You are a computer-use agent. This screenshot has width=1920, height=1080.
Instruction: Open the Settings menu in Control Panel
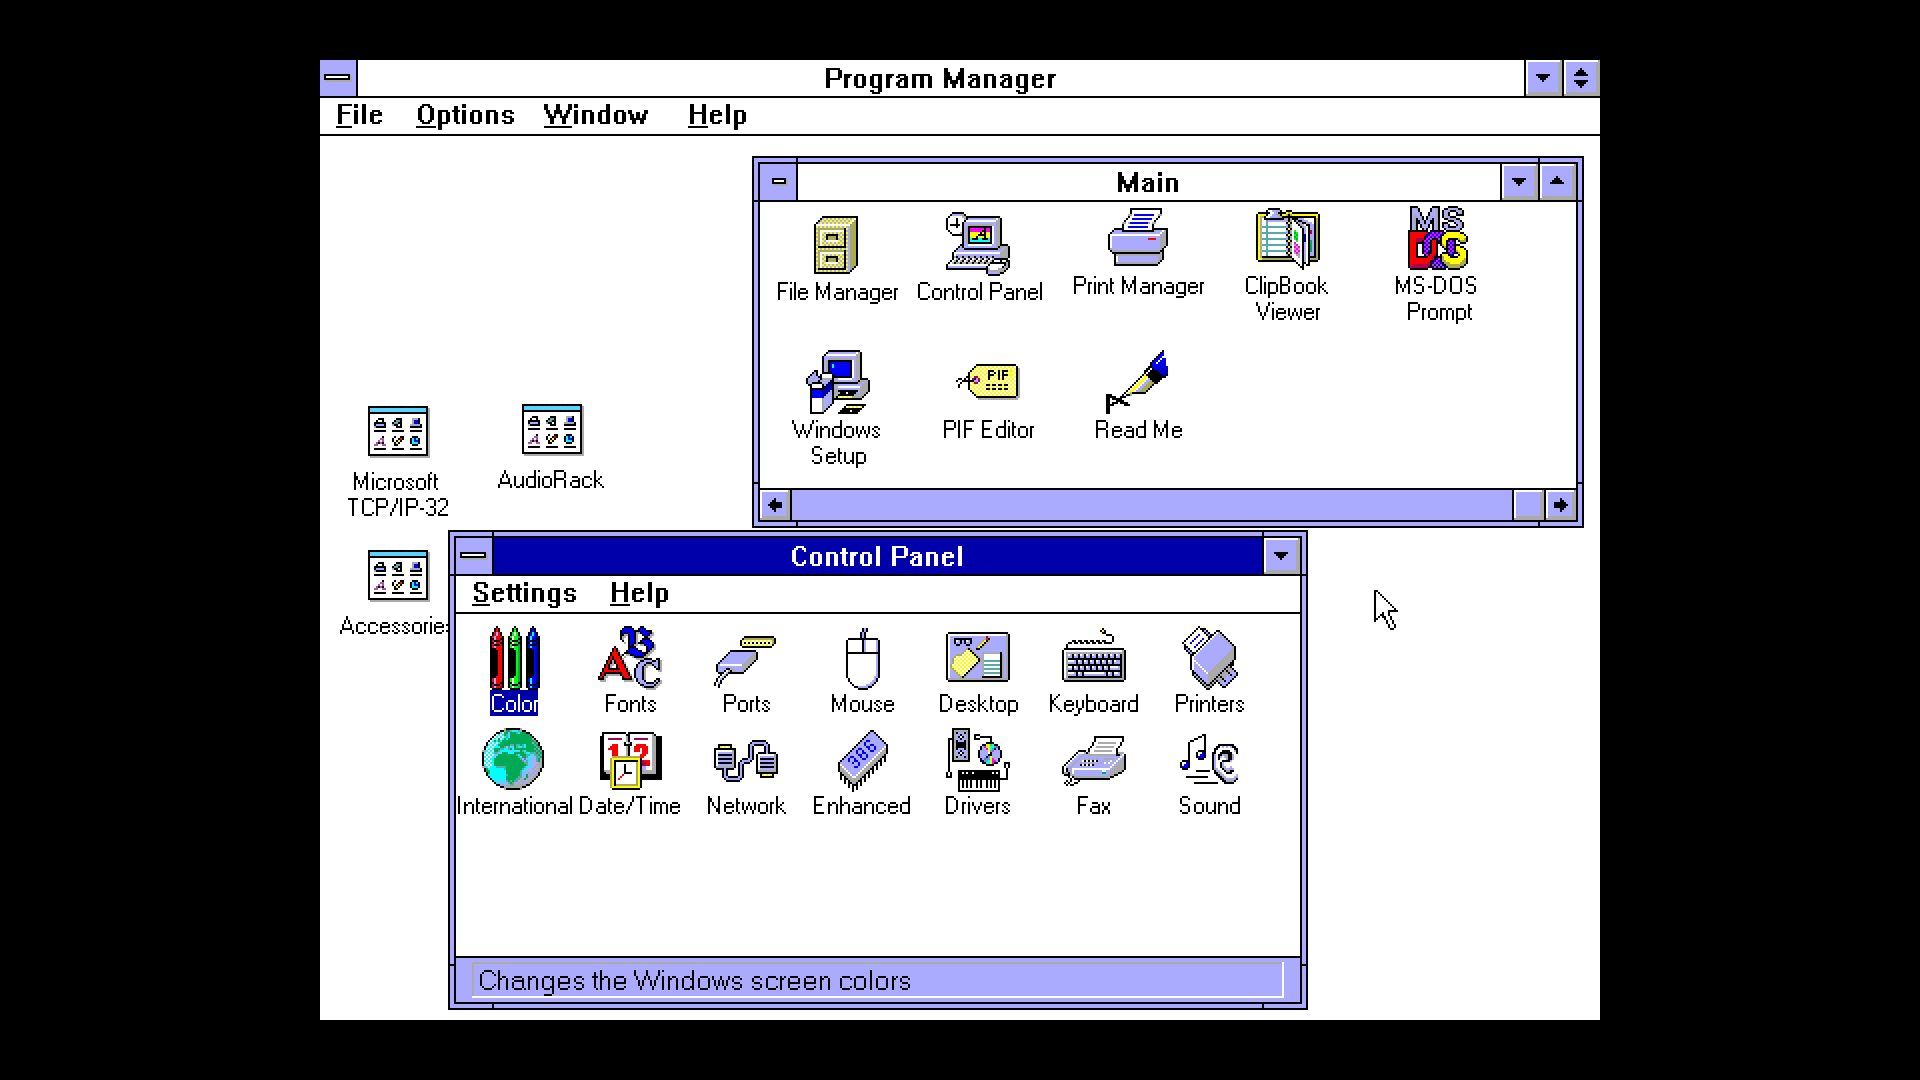pos(524,593)
